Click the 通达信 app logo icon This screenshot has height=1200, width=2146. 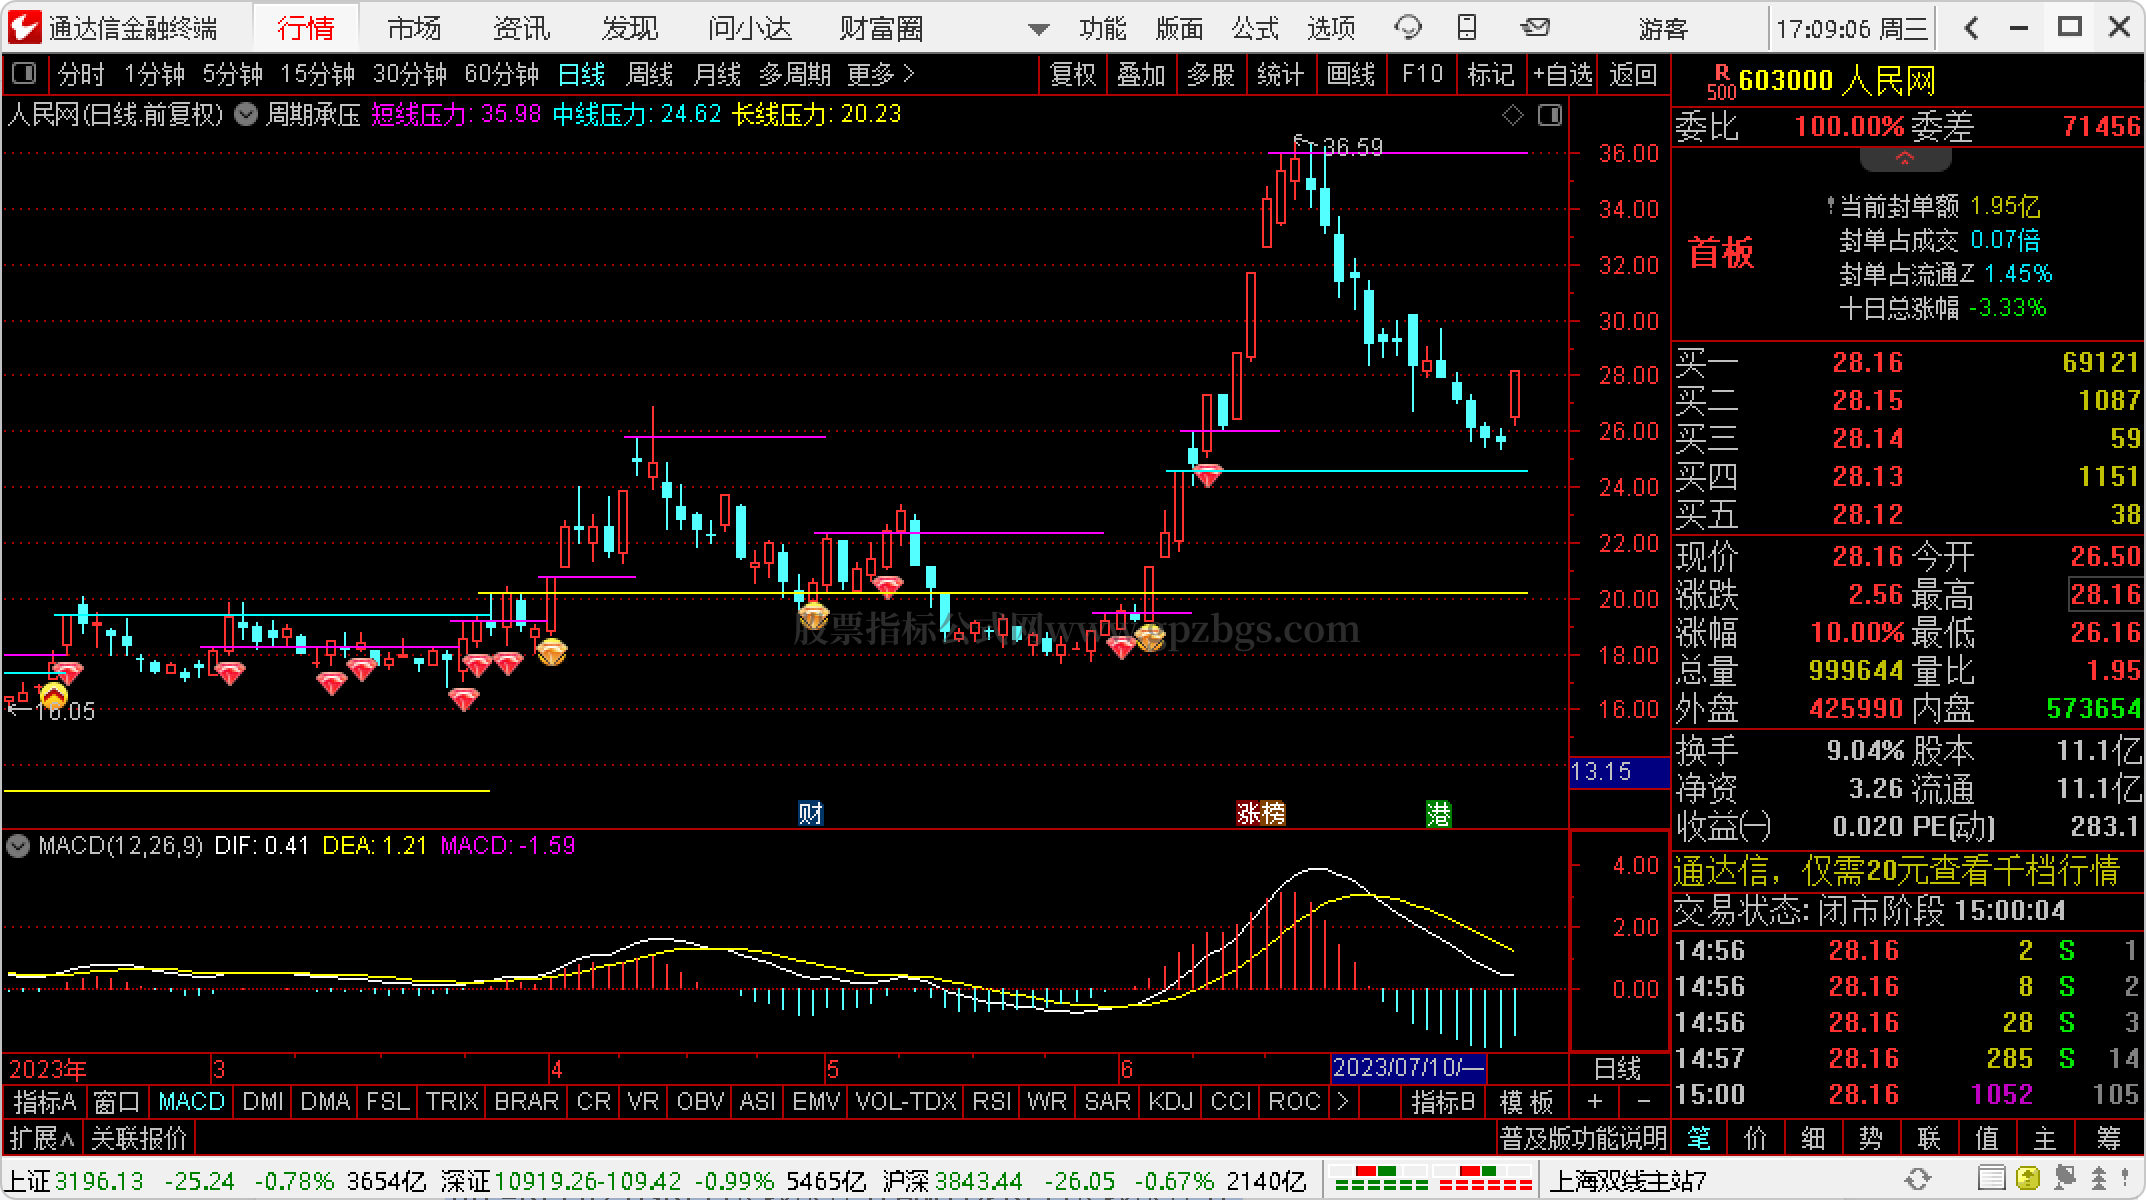[x=25, y=27]
